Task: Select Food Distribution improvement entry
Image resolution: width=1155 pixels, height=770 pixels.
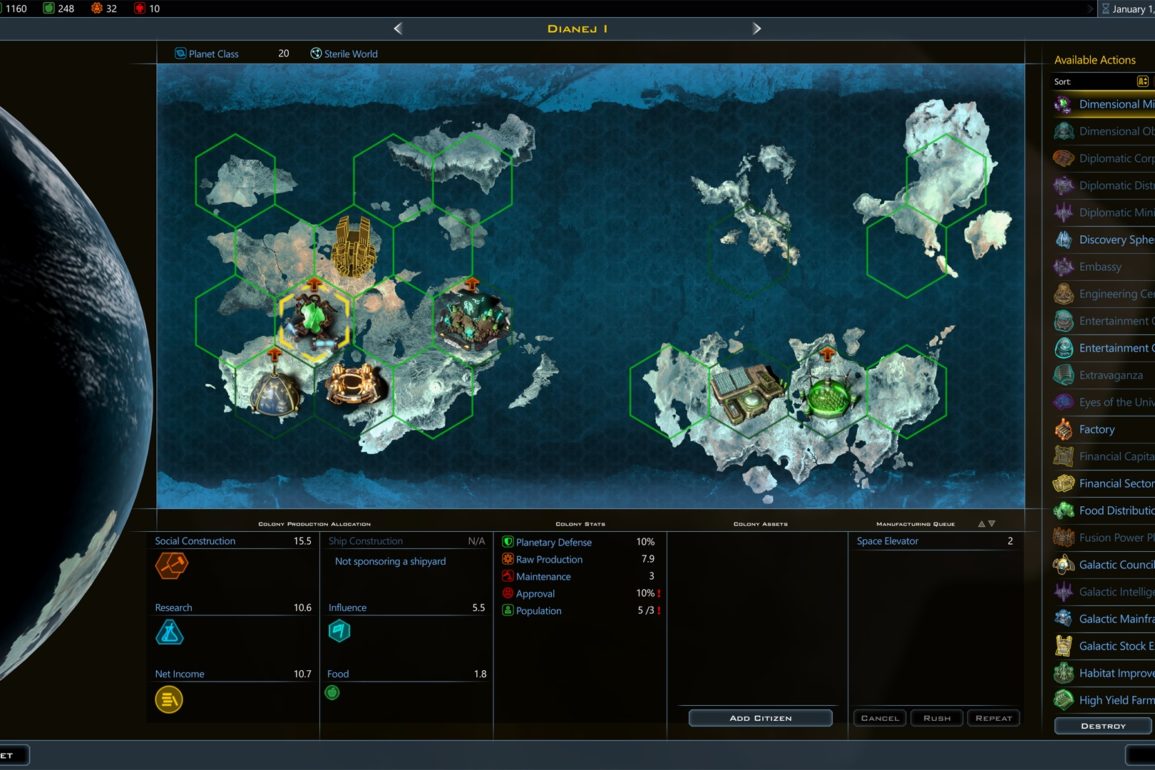Action: (x=1103, y=511)
